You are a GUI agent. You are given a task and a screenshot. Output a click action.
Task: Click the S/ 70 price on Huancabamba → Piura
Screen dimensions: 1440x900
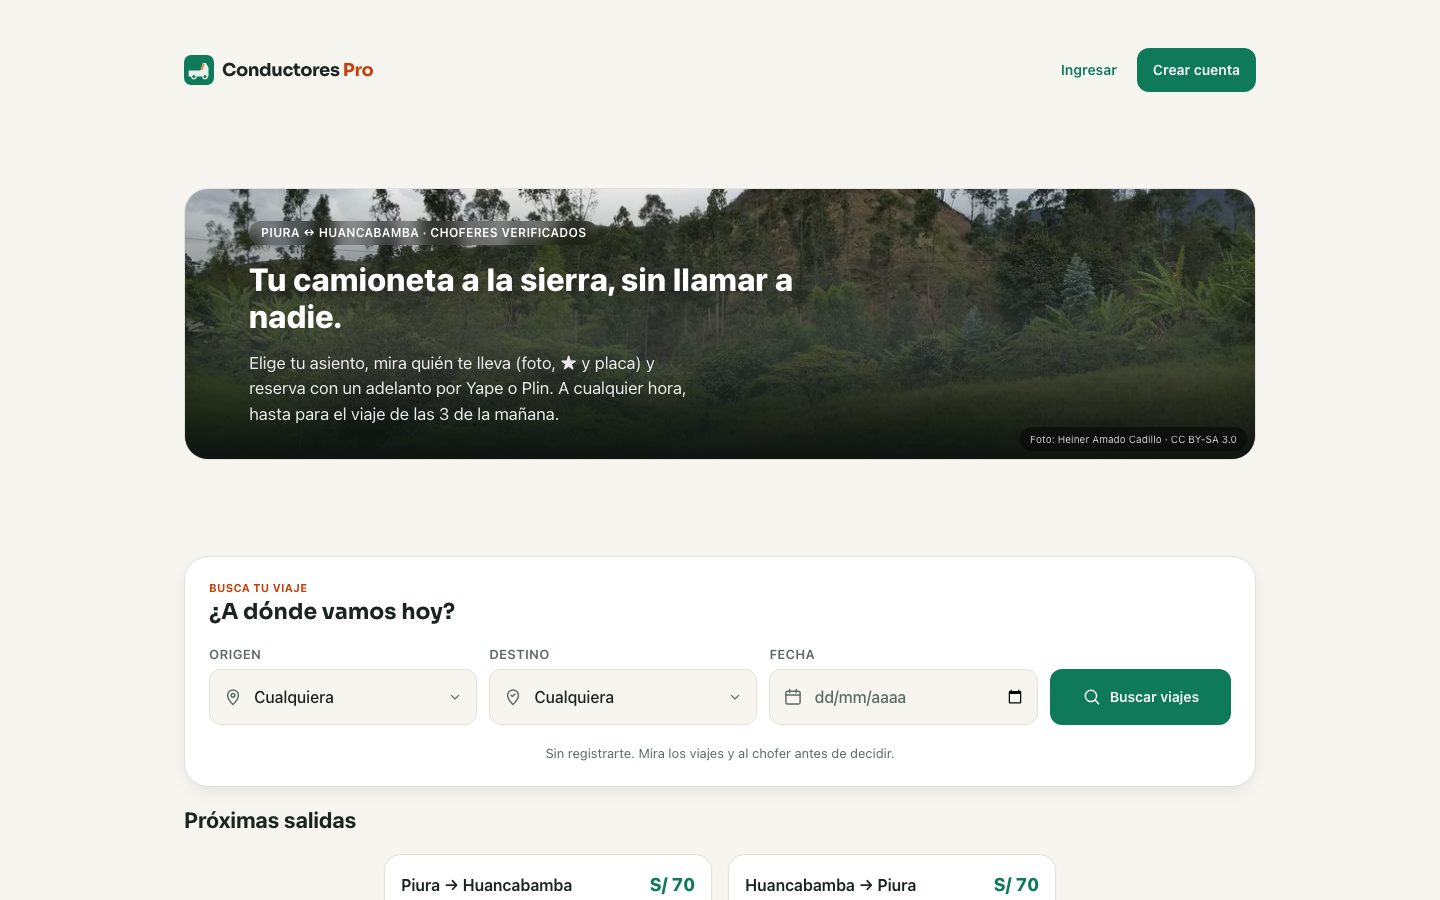[x=1016, y=885]
